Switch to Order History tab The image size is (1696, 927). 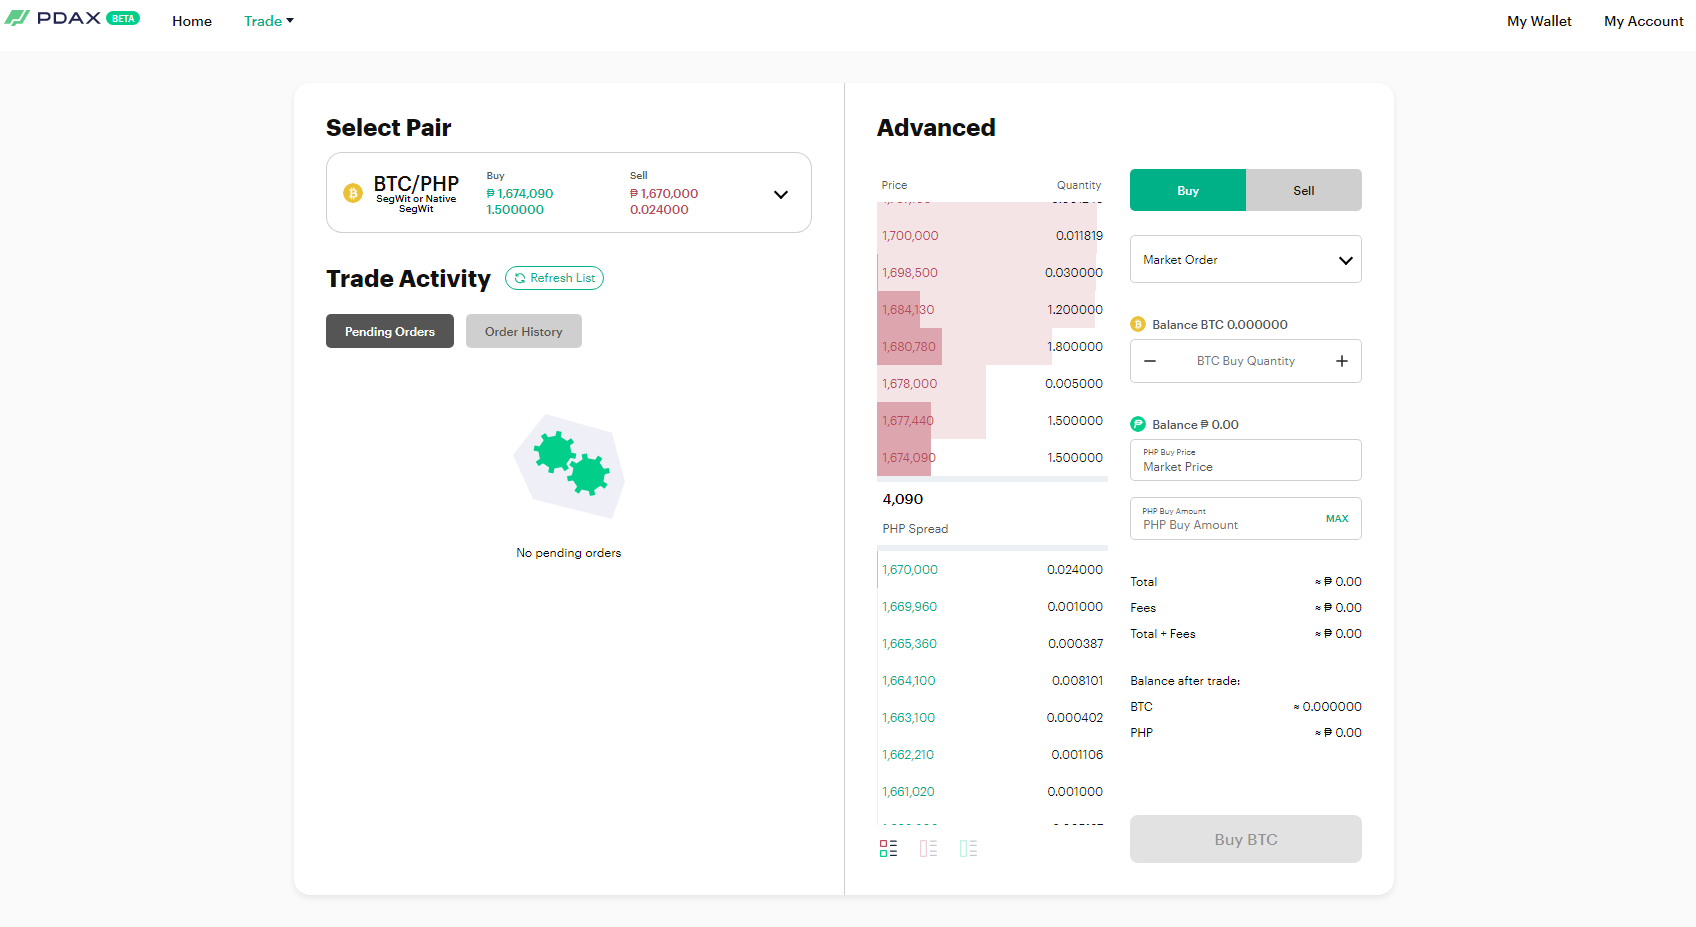(524, 331)
